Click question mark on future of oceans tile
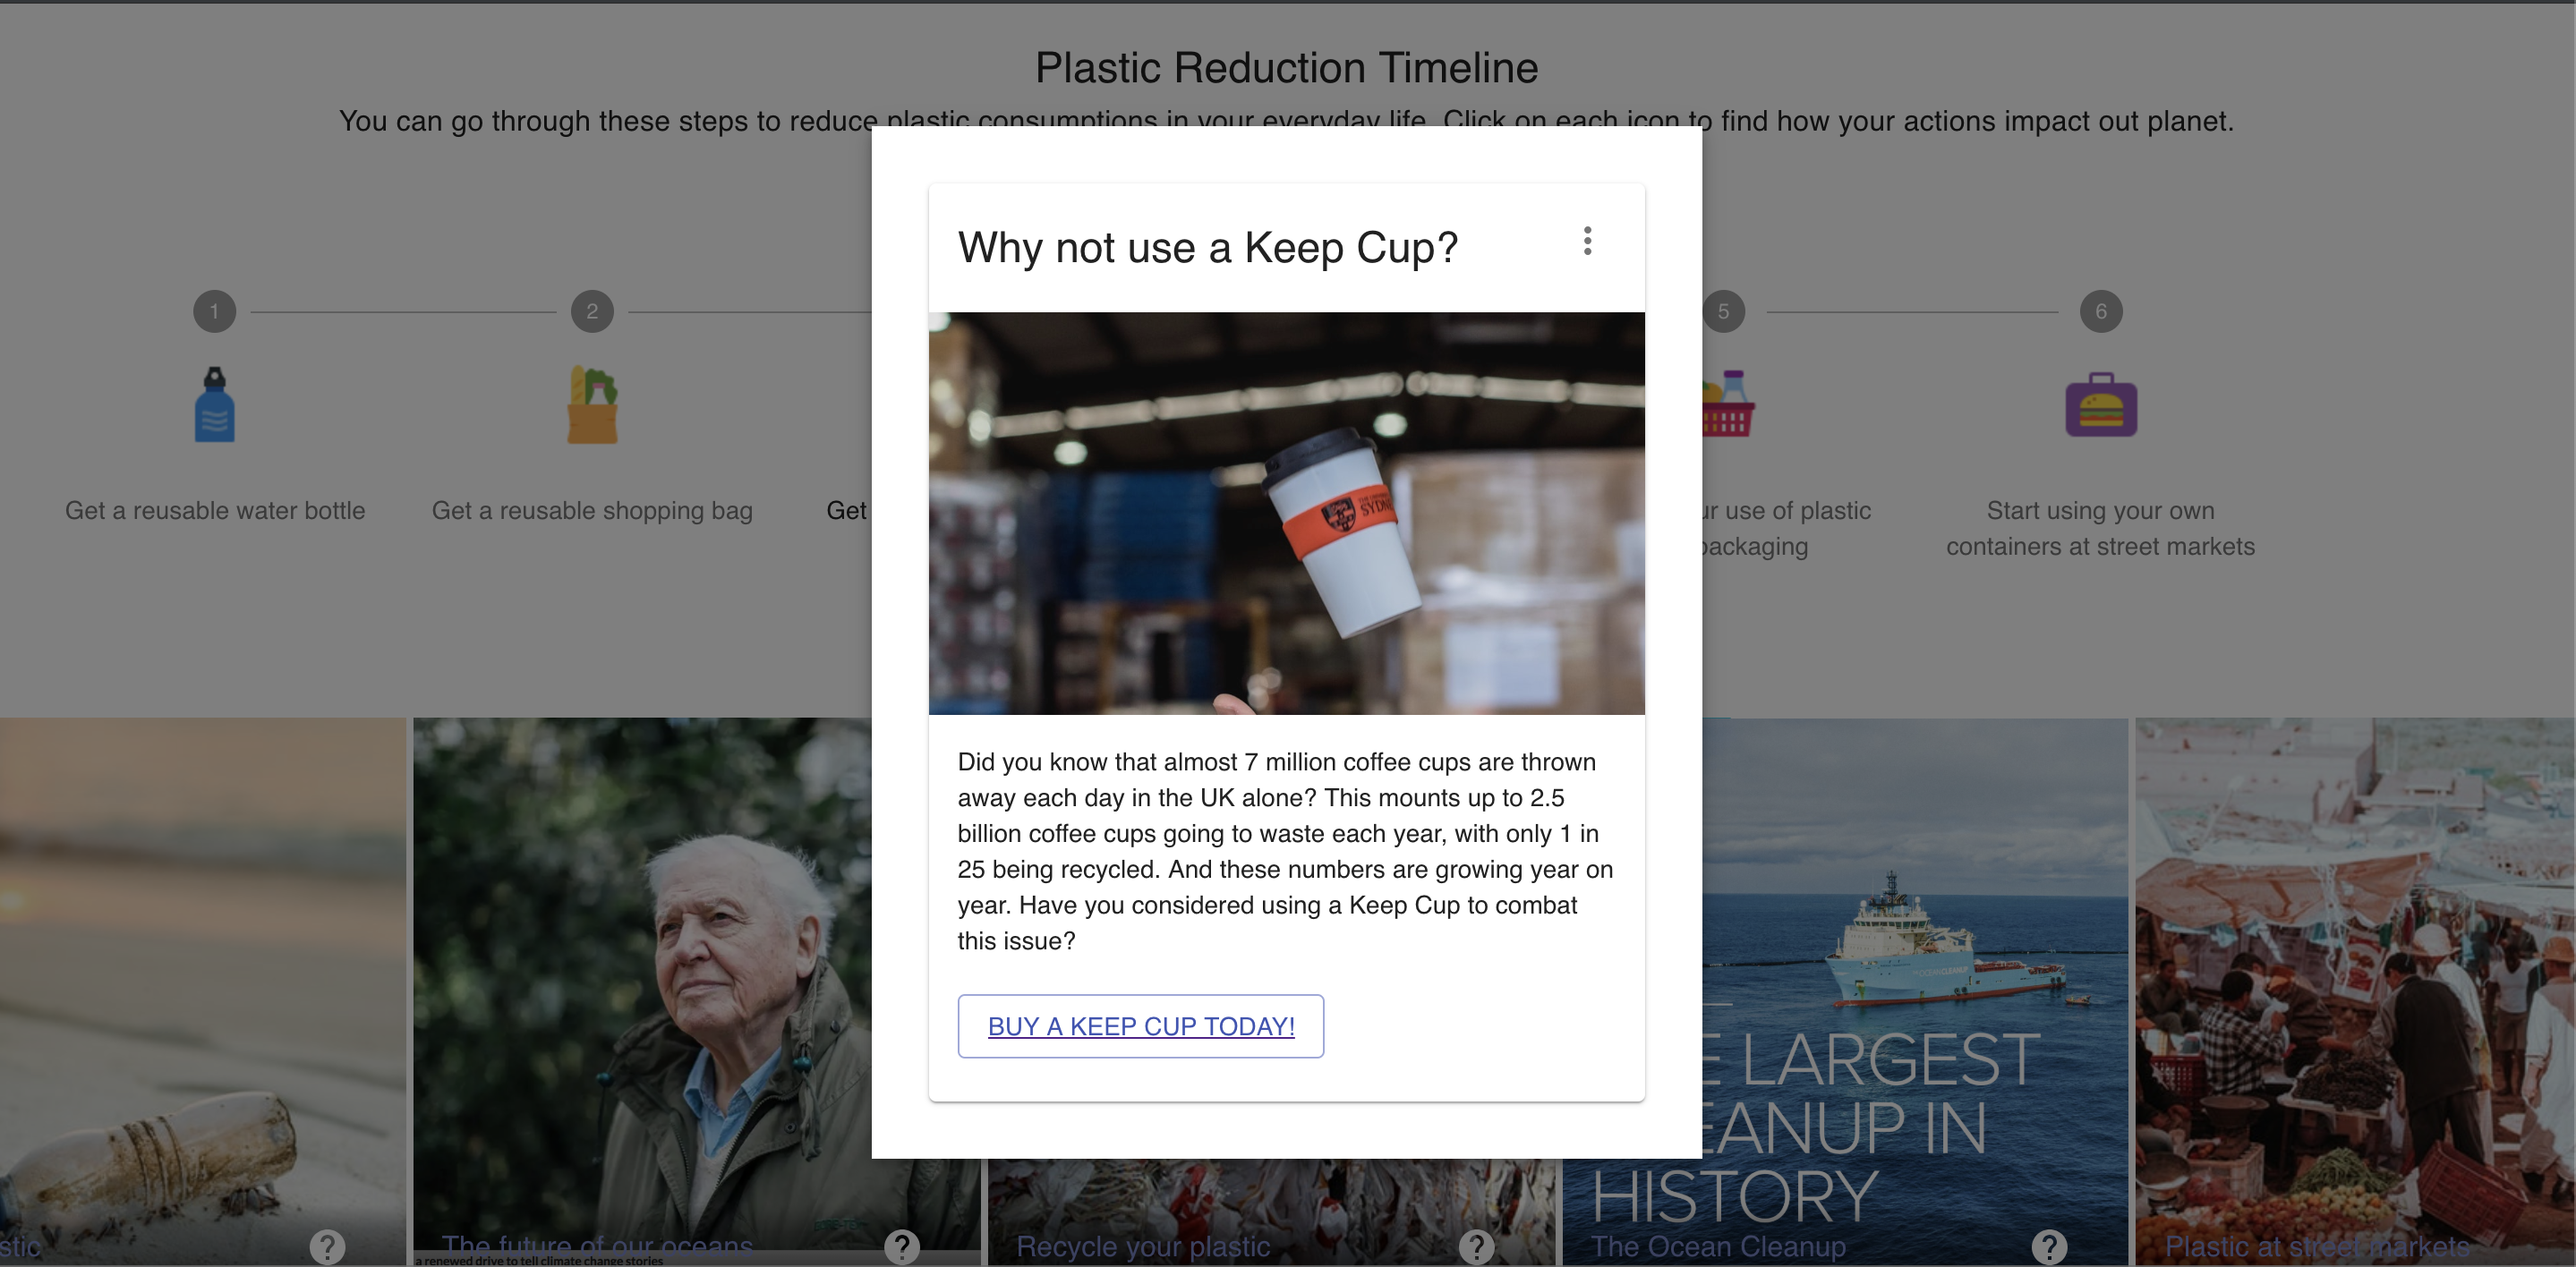This screenshot has height=1267, width=2576. pyautogui.click(x=901, y=1246)
